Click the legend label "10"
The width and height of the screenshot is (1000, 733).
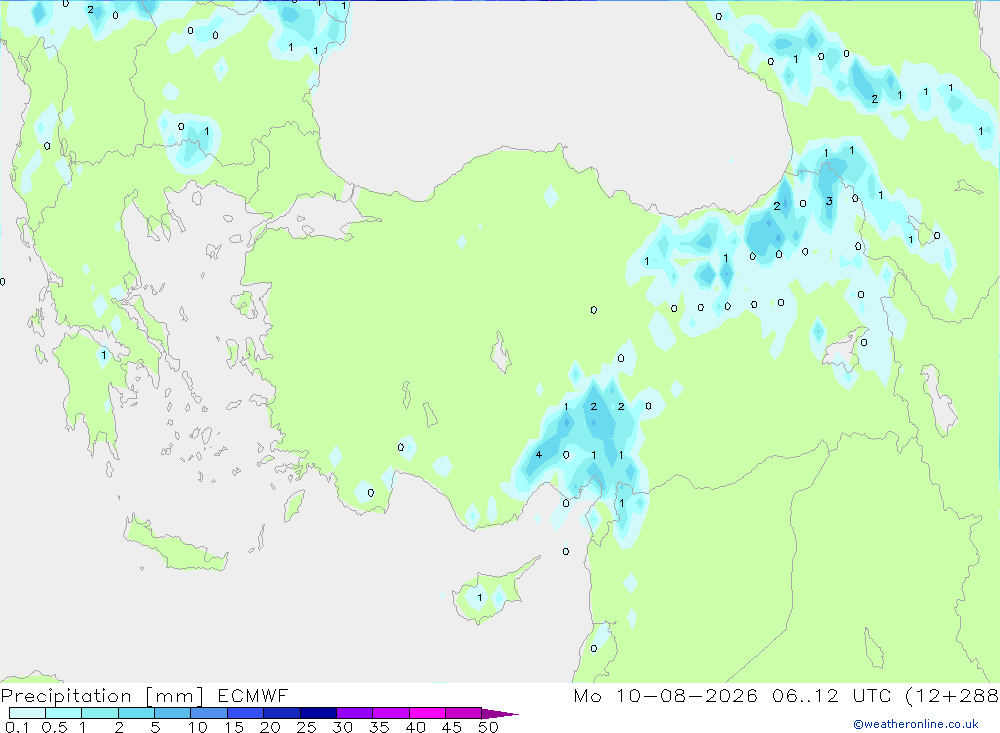click(x=197, y=727)
